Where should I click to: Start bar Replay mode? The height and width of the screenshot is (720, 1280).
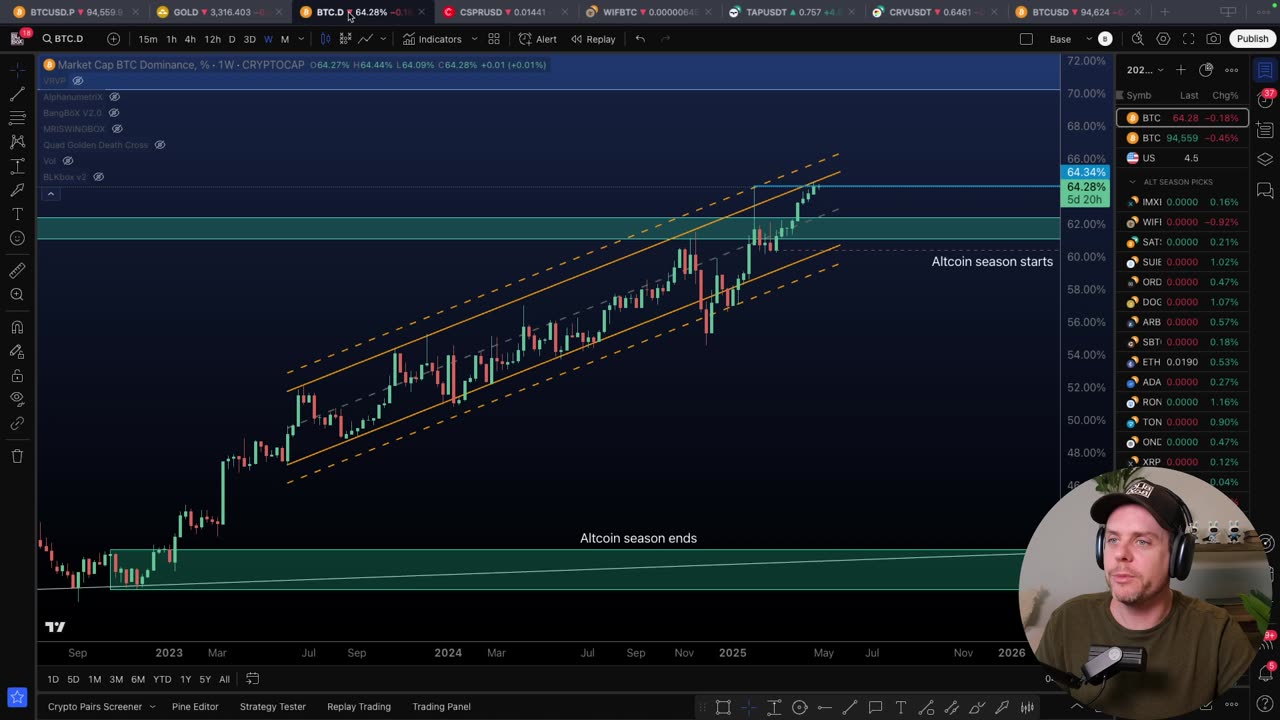coord(593,39)
